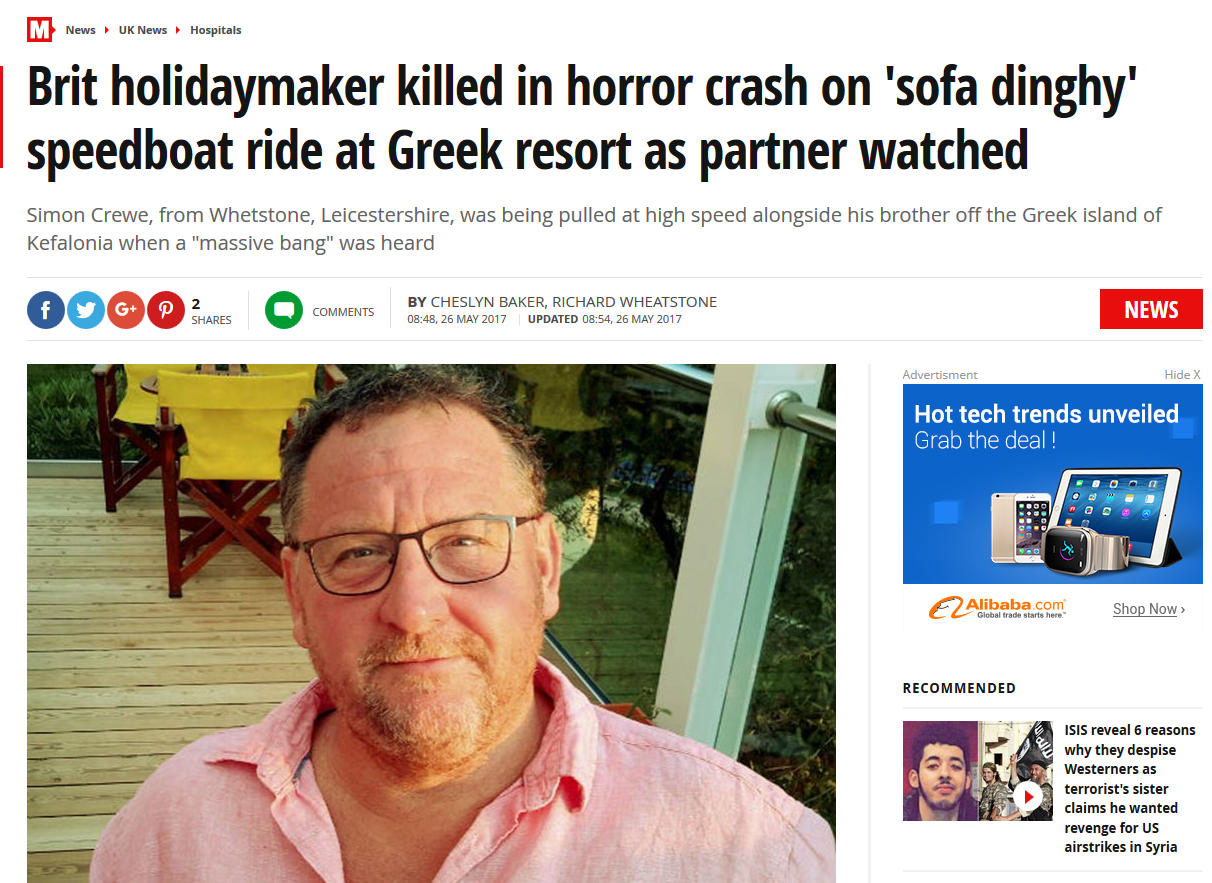This screenshot has width=1212, height=883.
Task: Click the Alibaba.com logo in advert
Action: (x=997, y=607)
